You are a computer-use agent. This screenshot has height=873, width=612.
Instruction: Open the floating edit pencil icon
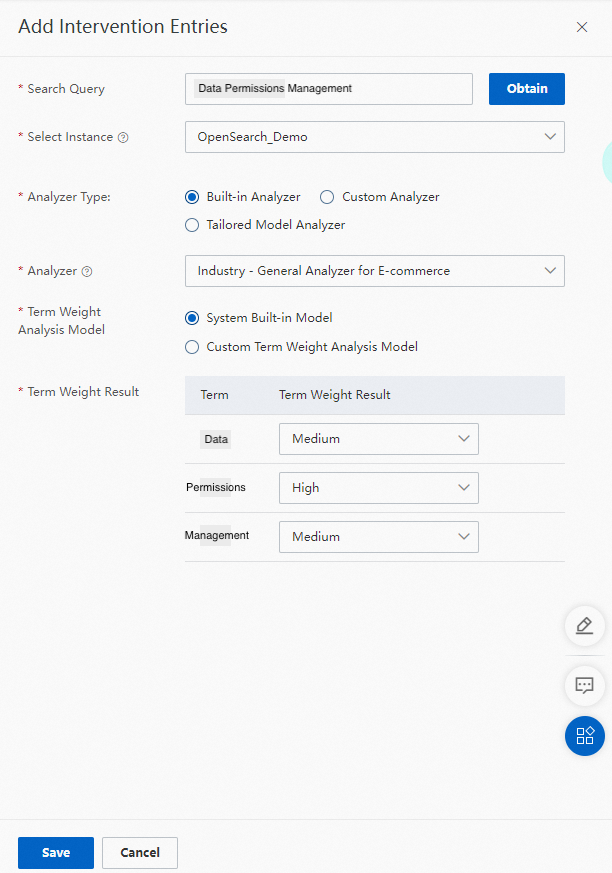tap(585, 626)
